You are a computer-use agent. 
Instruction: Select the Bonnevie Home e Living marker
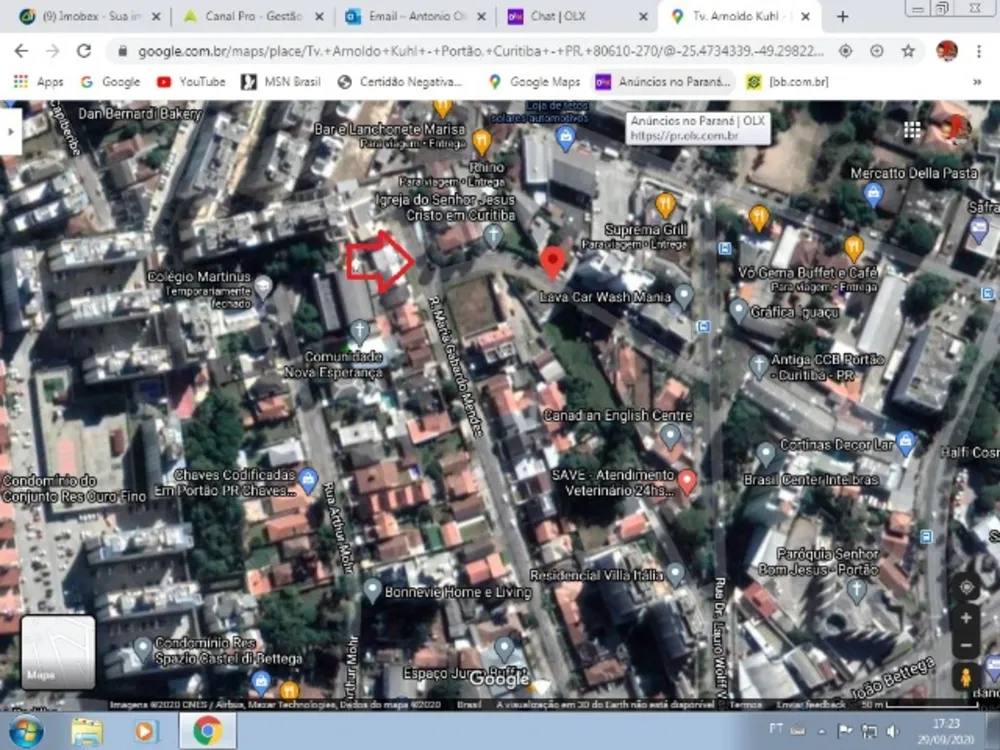point(372,591)
